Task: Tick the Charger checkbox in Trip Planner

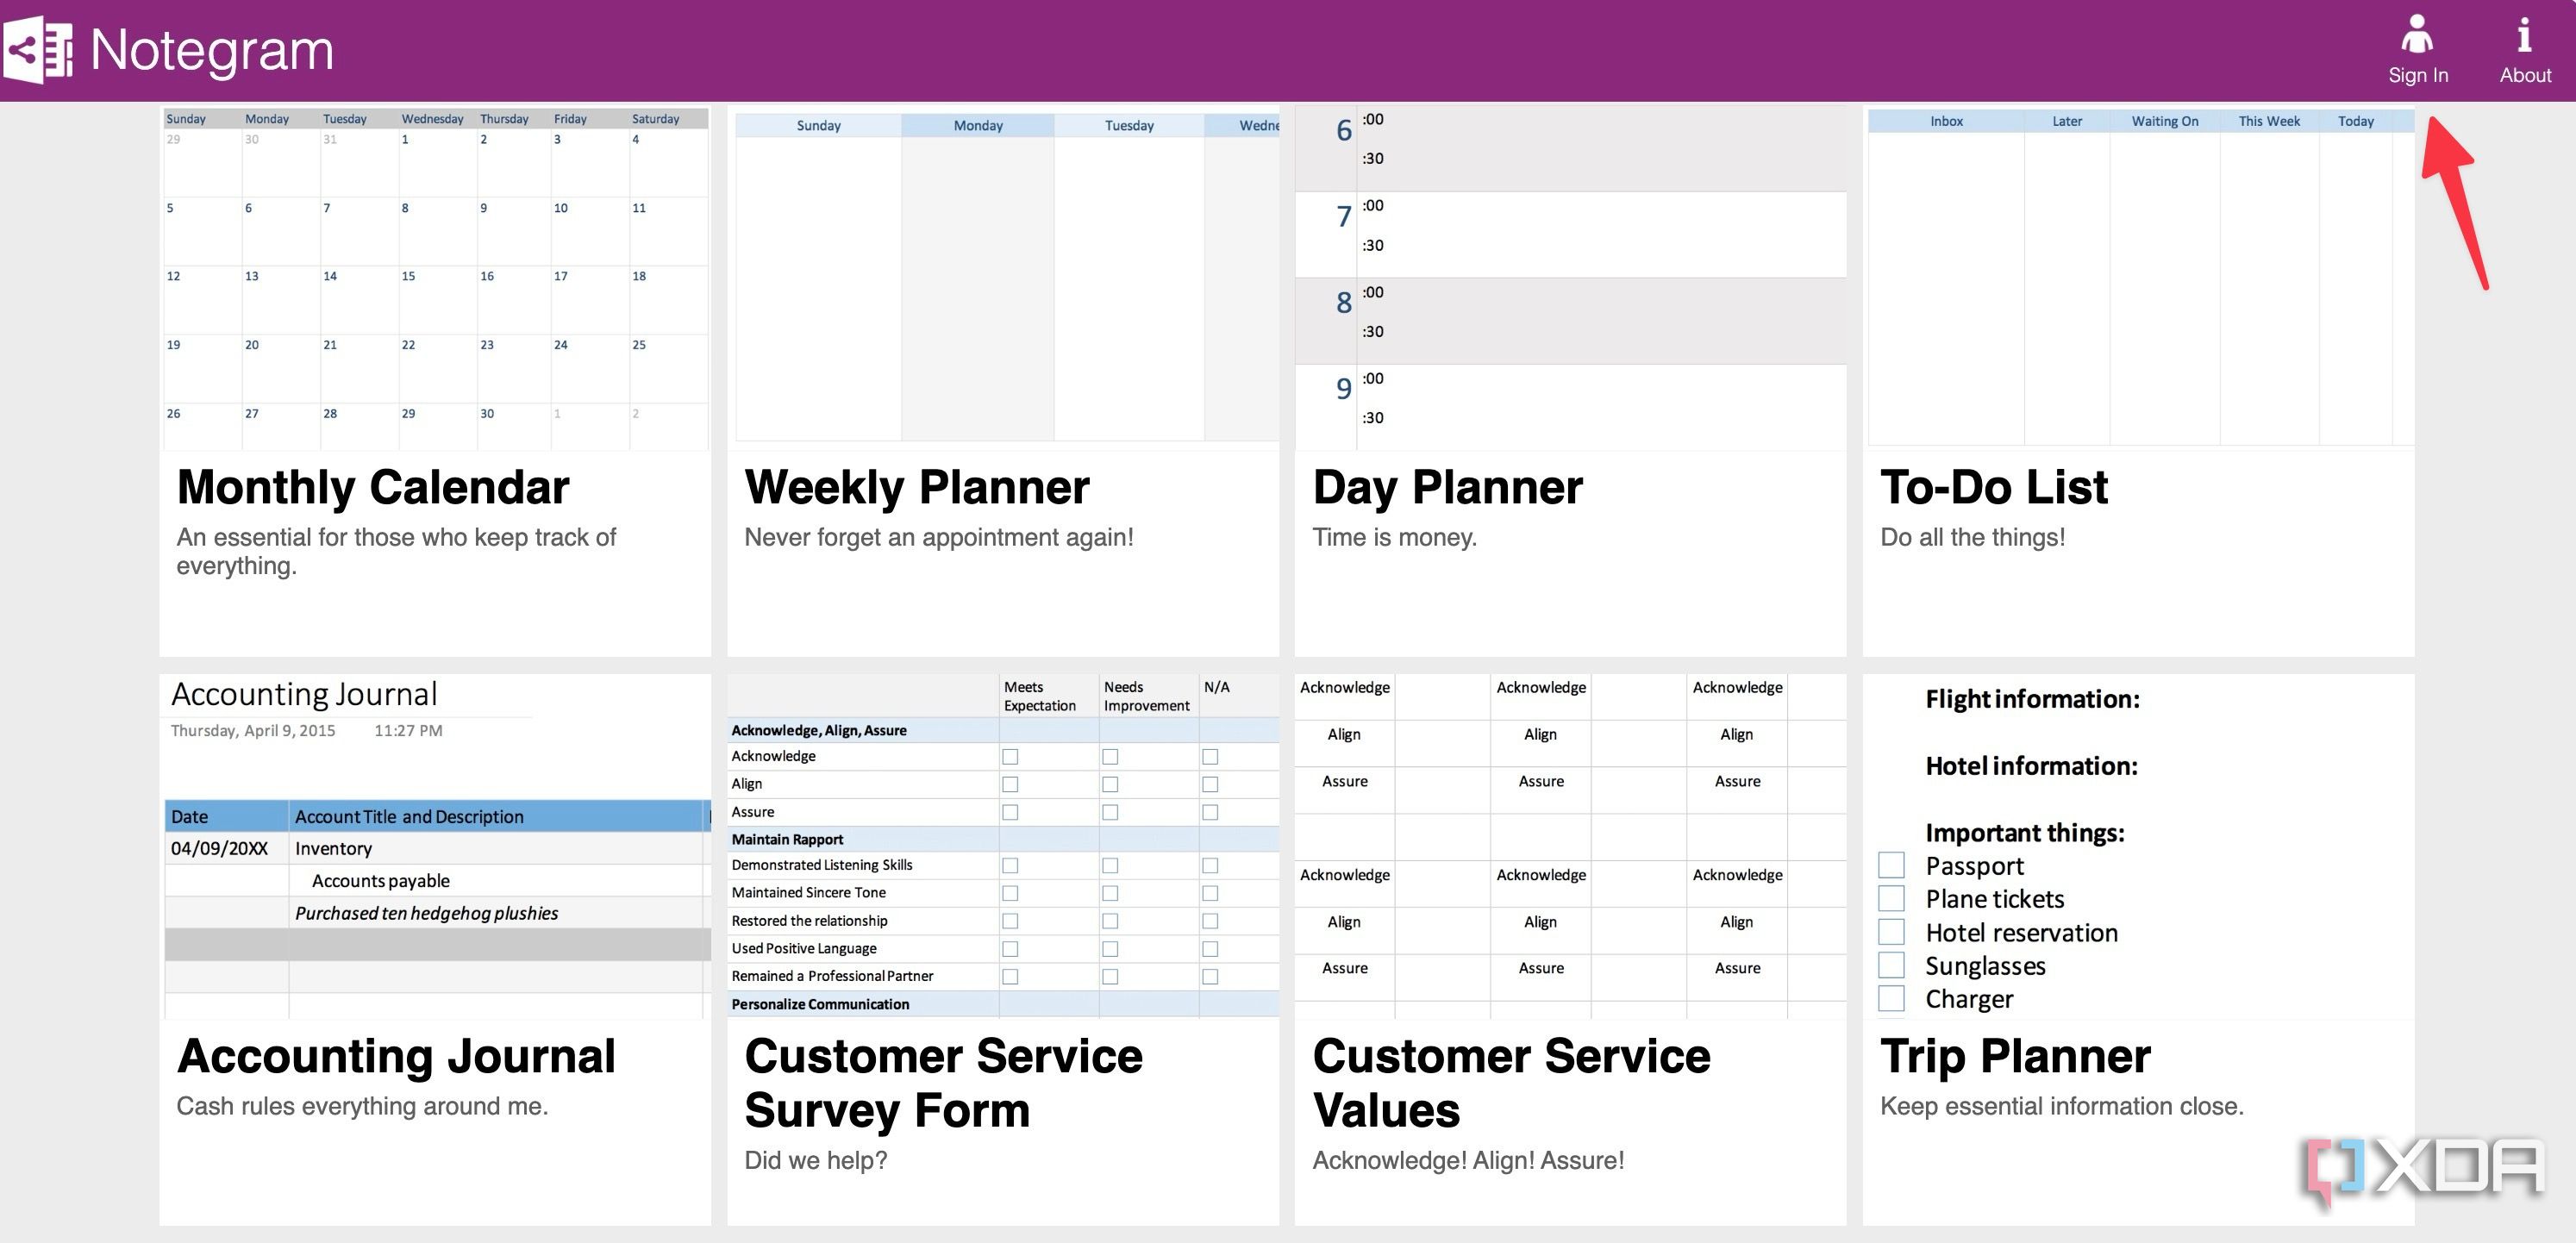Action: coord(1891,998)
